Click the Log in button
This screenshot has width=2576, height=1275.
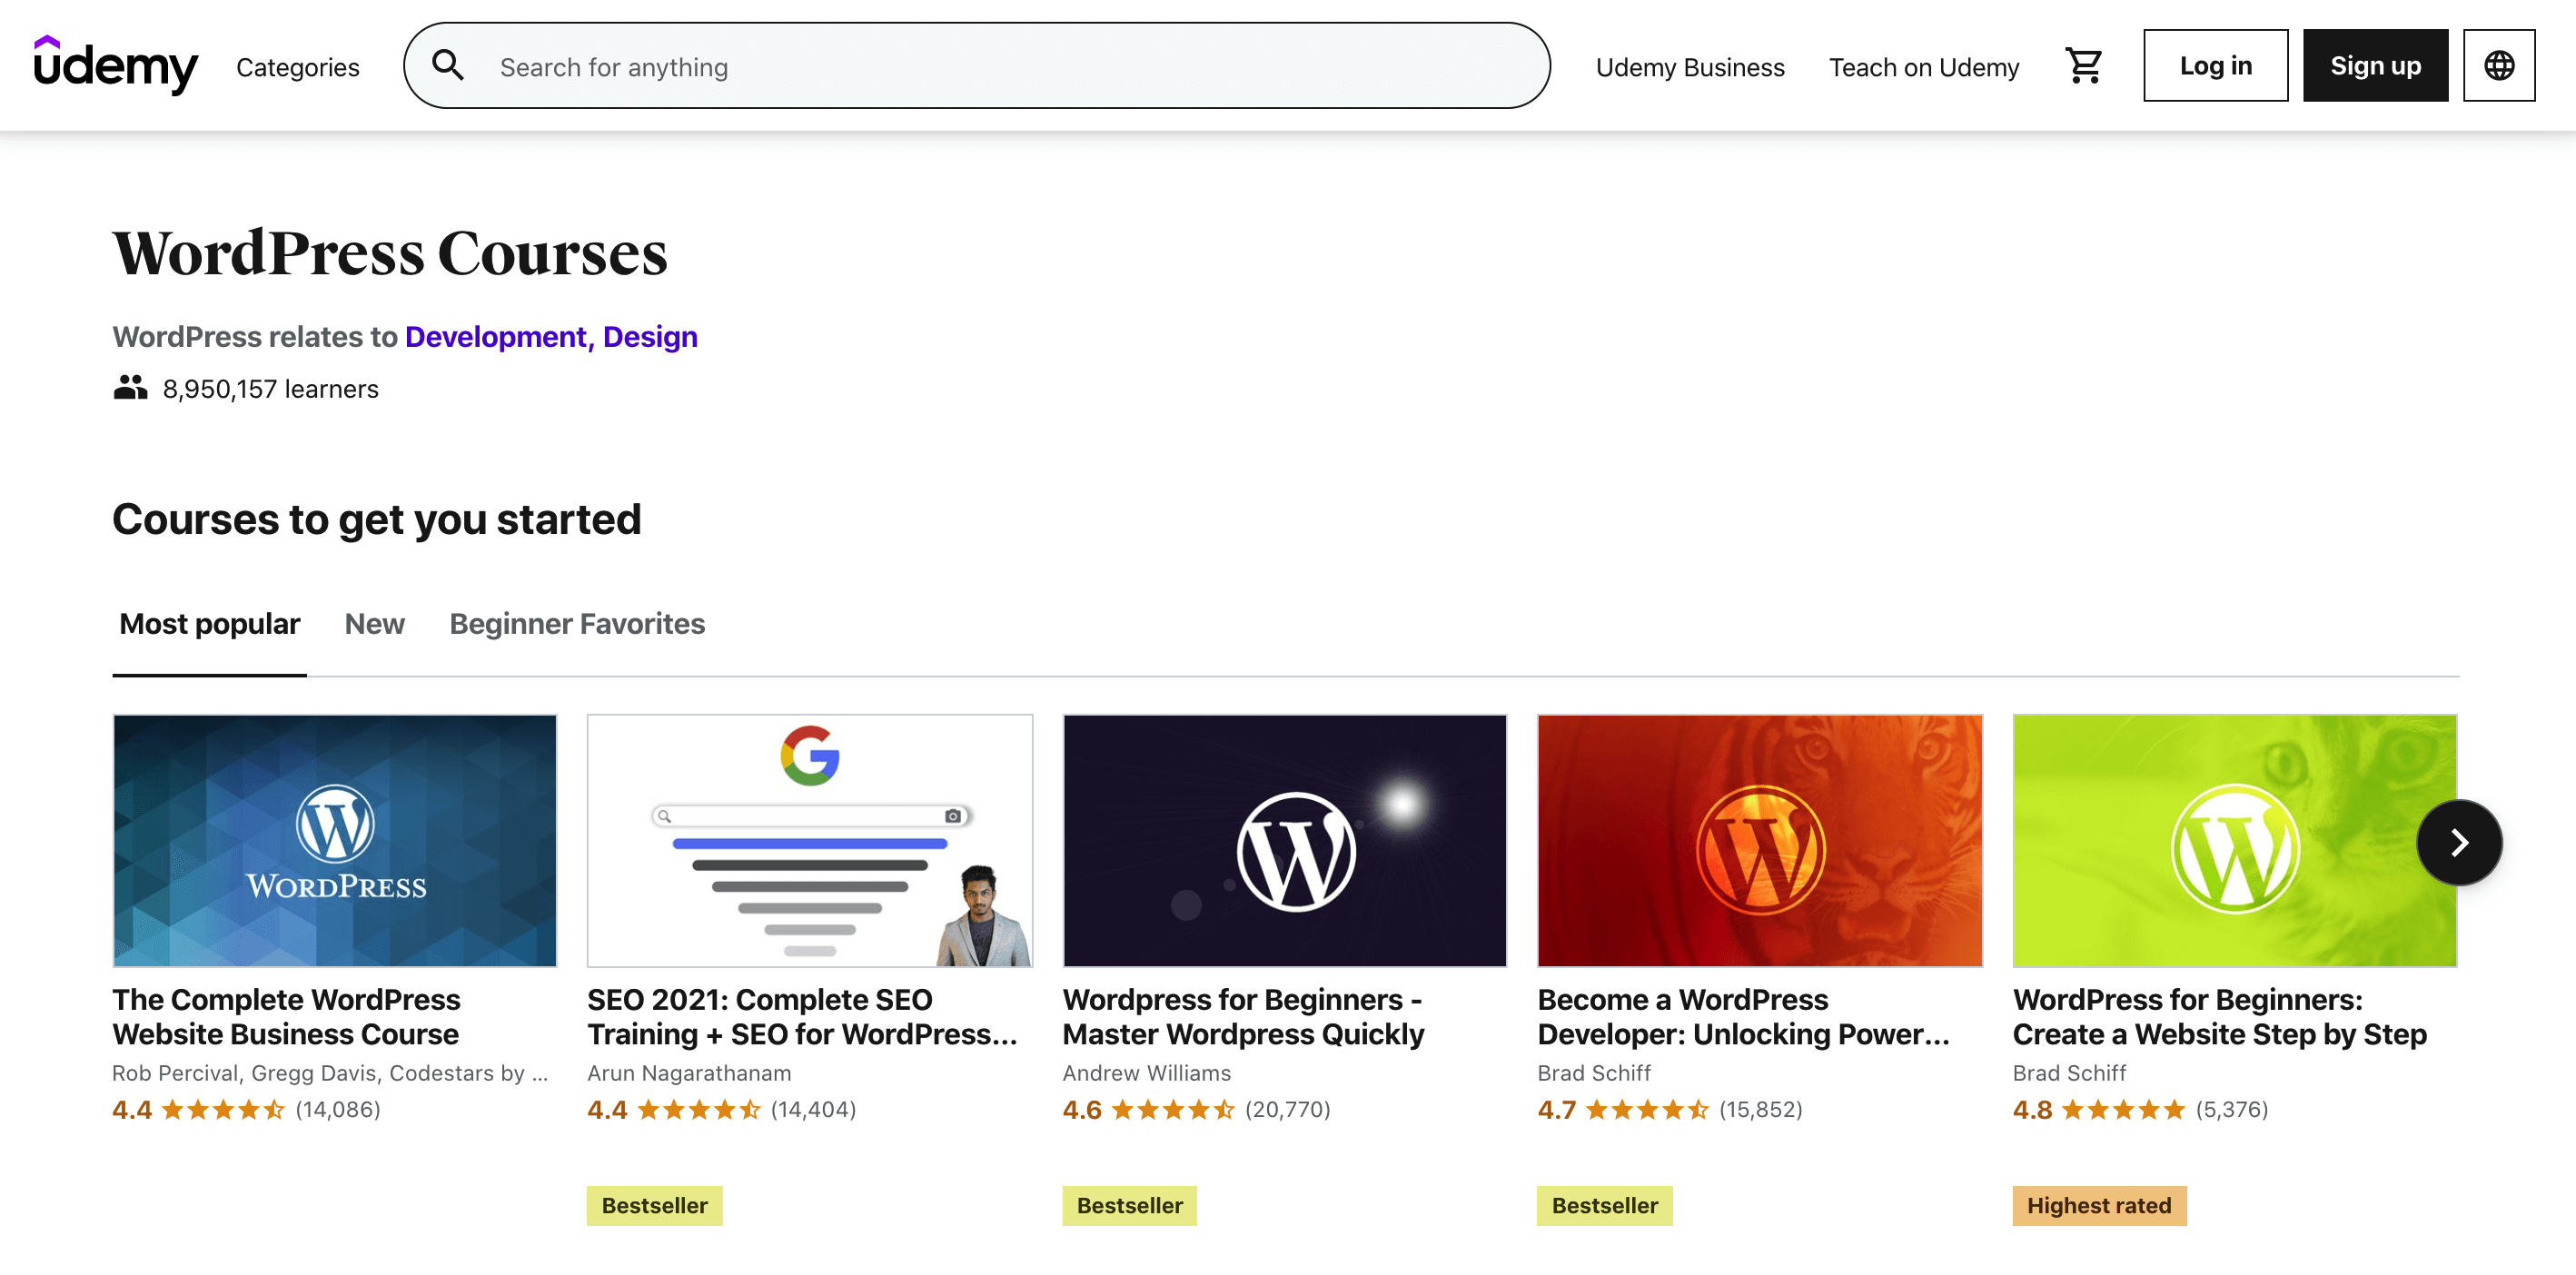click(x=2215, y=66)
